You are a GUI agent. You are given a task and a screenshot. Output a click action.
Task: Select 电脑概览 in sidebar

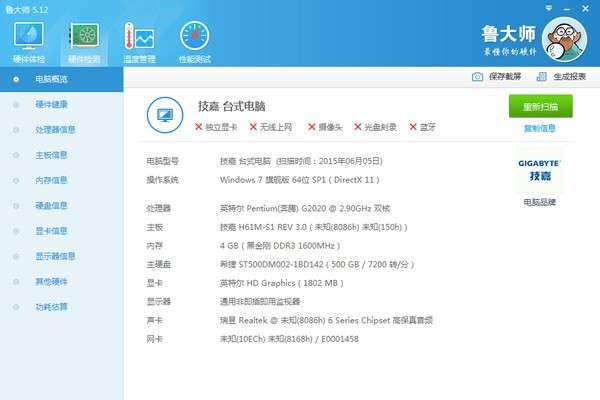[62, 79]
